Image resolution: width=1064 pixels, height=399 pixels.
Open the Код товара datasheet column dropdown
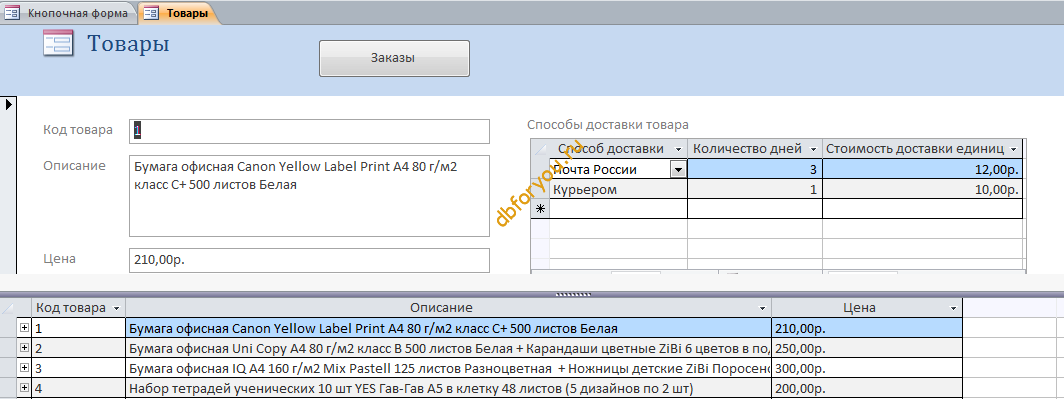(116, 308)
